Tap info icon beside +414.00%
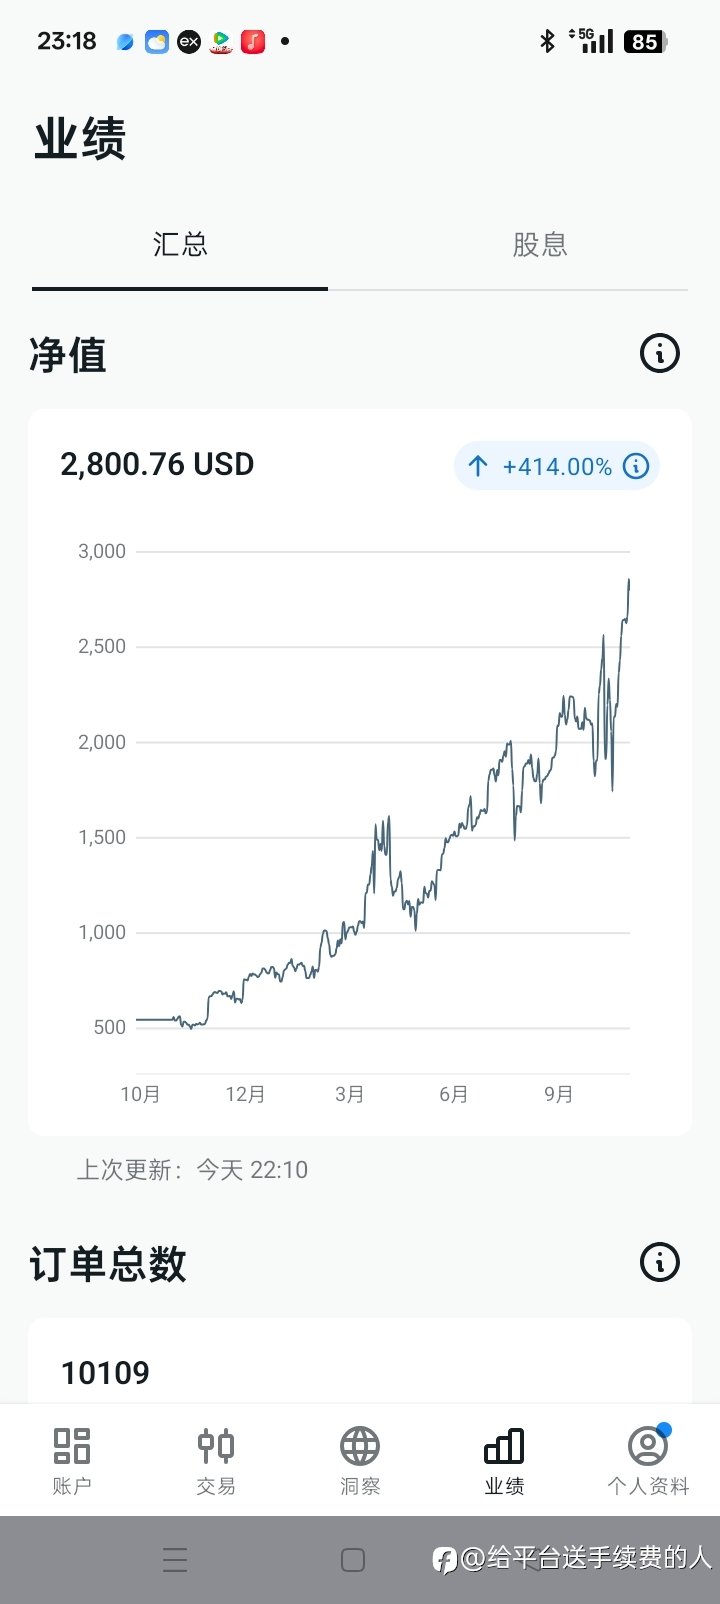The height and width of the screenshot is (1604, 720). pyautogui.click(x=636, y=466)
